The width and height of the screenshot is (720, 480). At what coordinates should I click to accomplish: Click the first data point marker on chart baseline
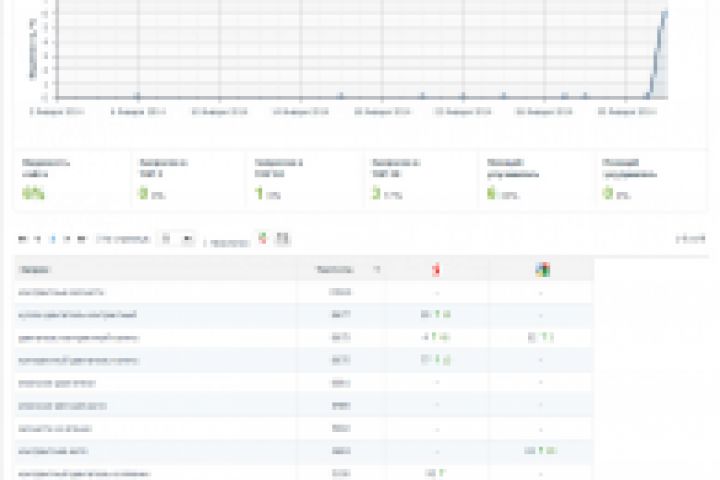click(137, 96)
